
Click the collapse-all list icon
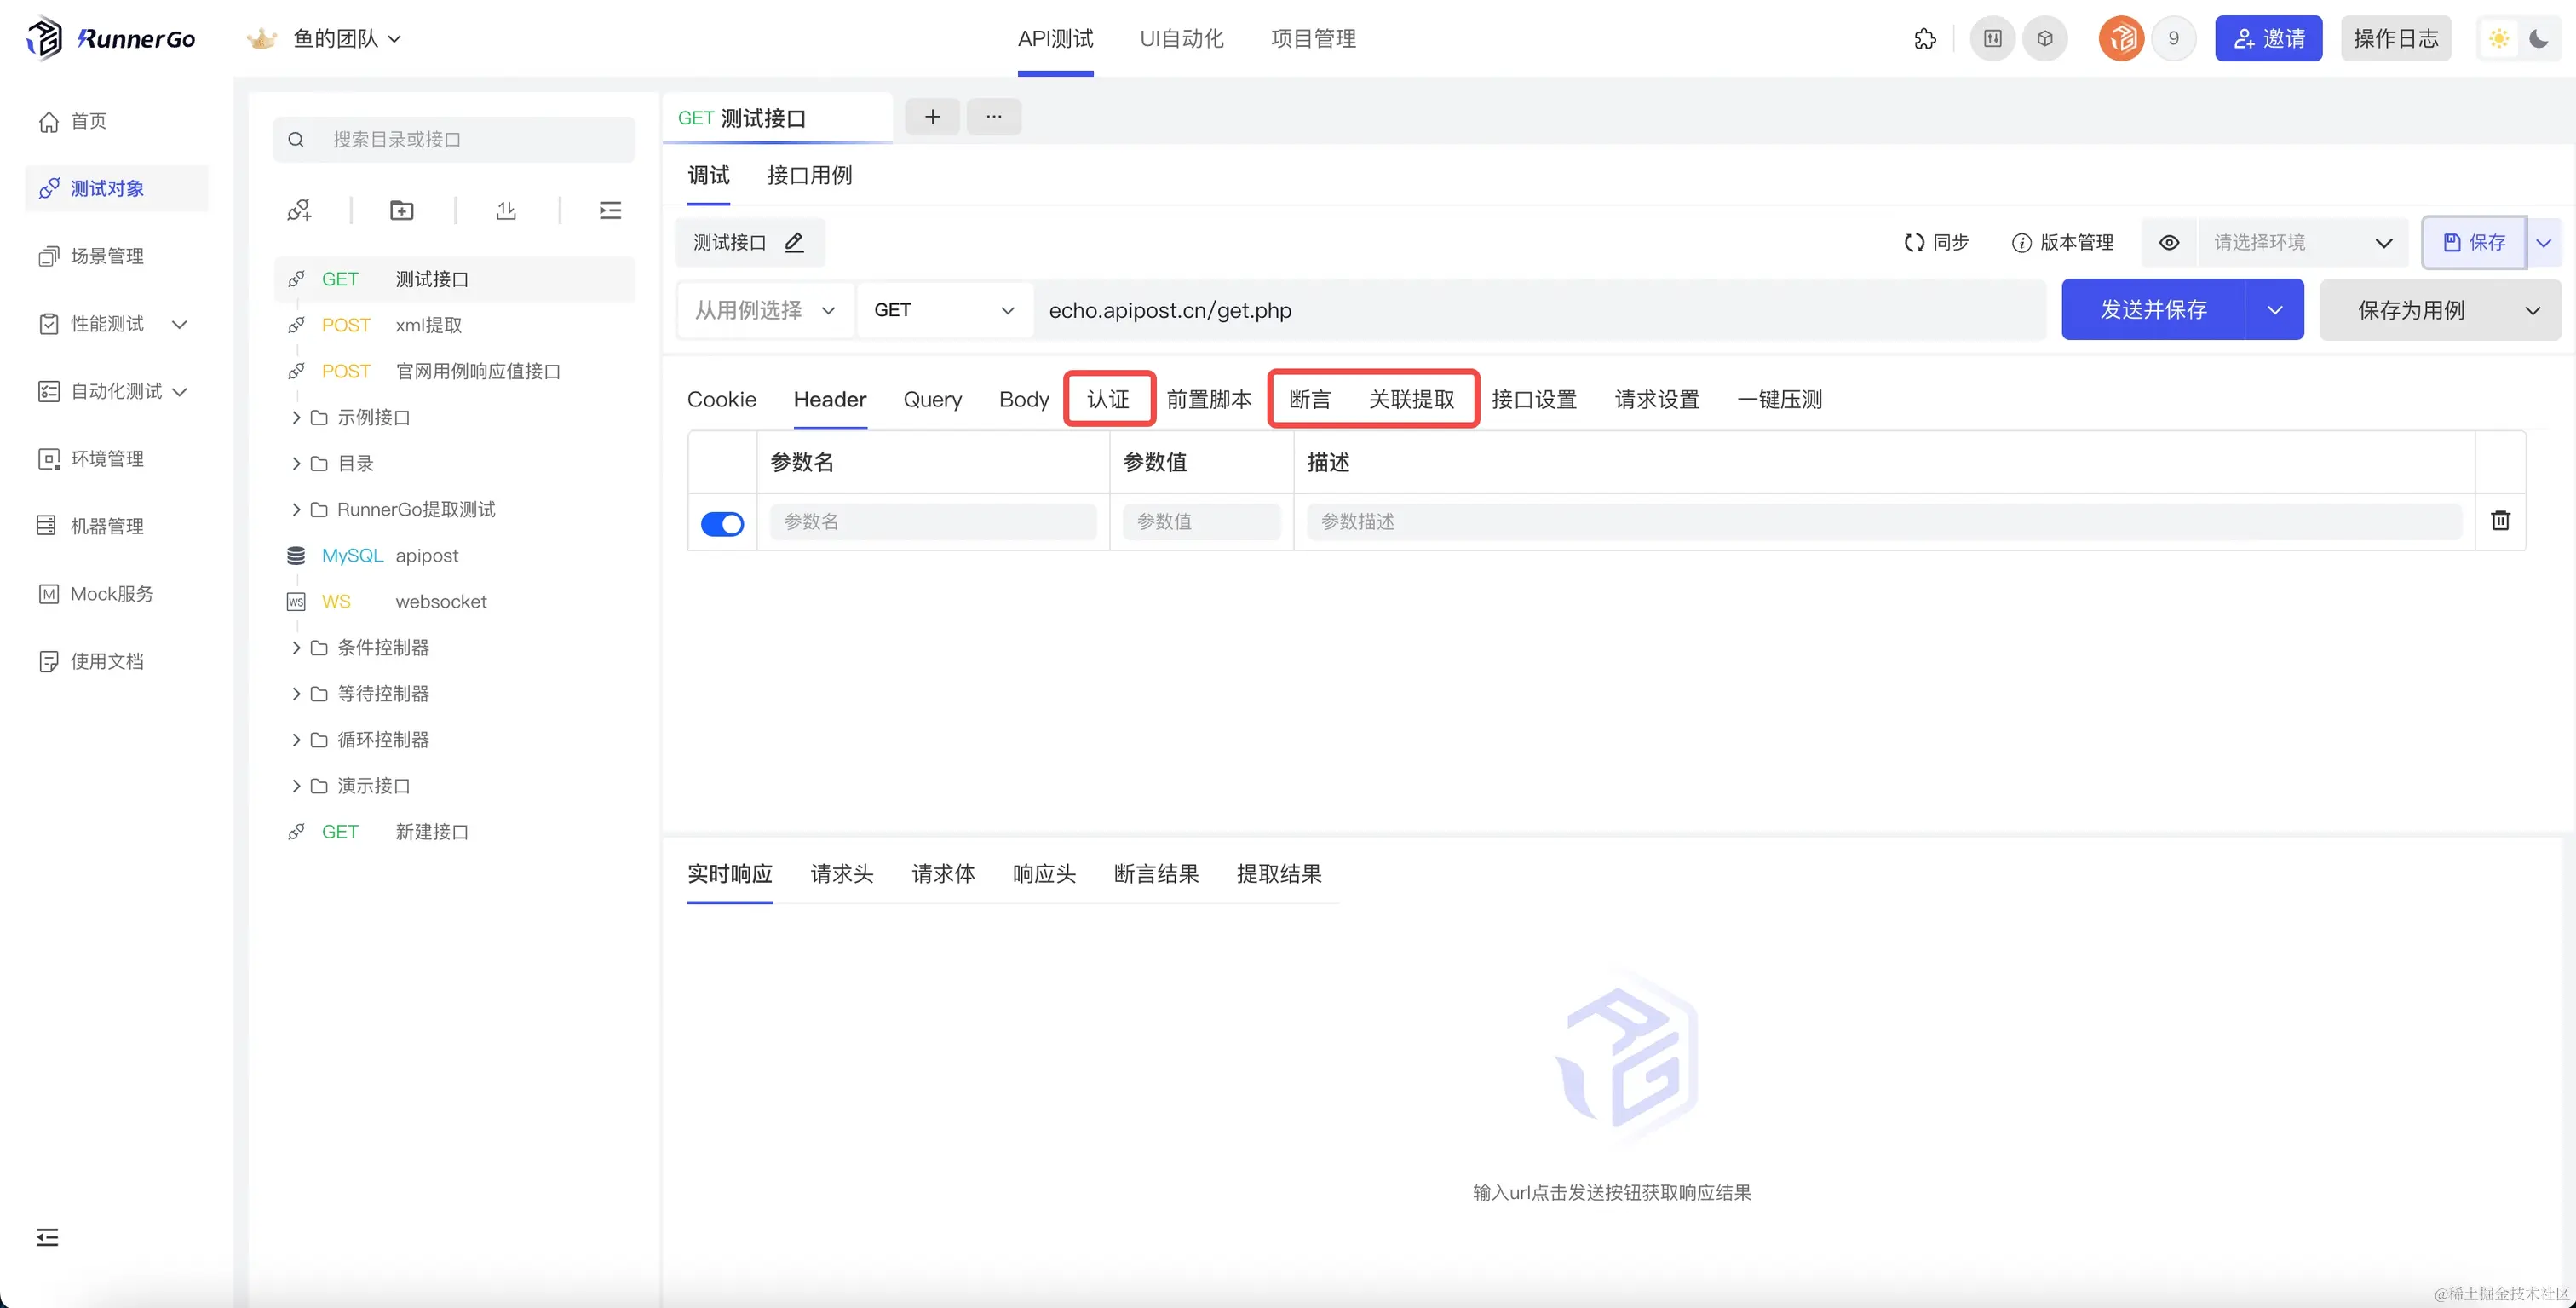click(x=610, y=210)
